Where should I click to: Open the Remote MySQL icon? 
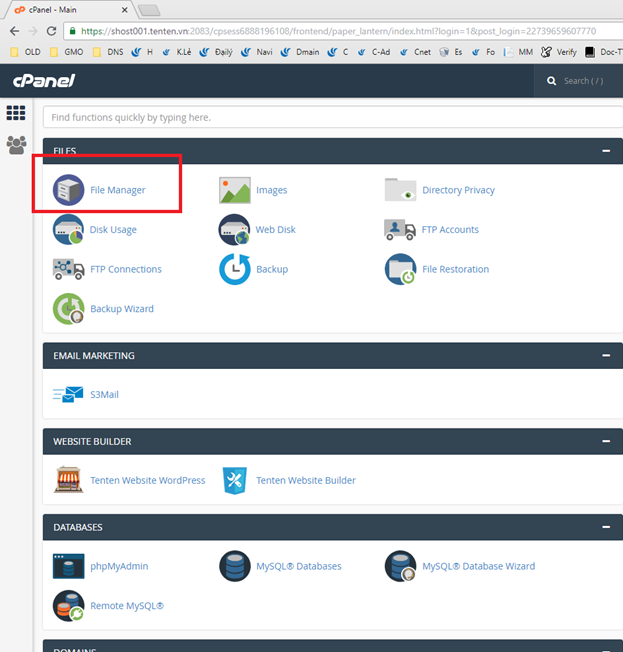69,605
